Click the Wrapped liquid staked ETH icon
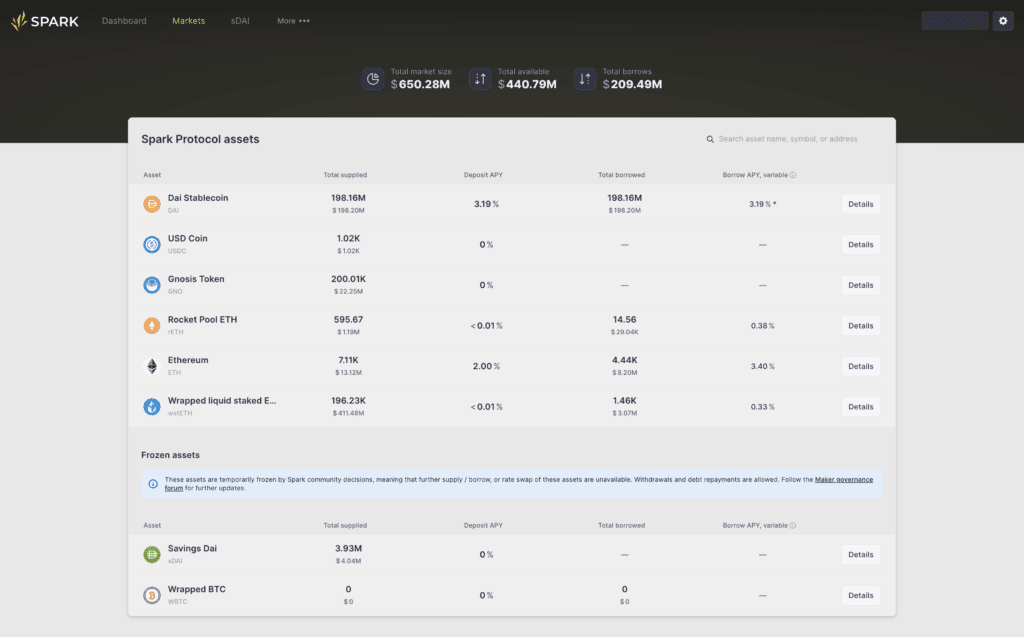This screenshot has width=1024, height=637. (x=152, y=406)
